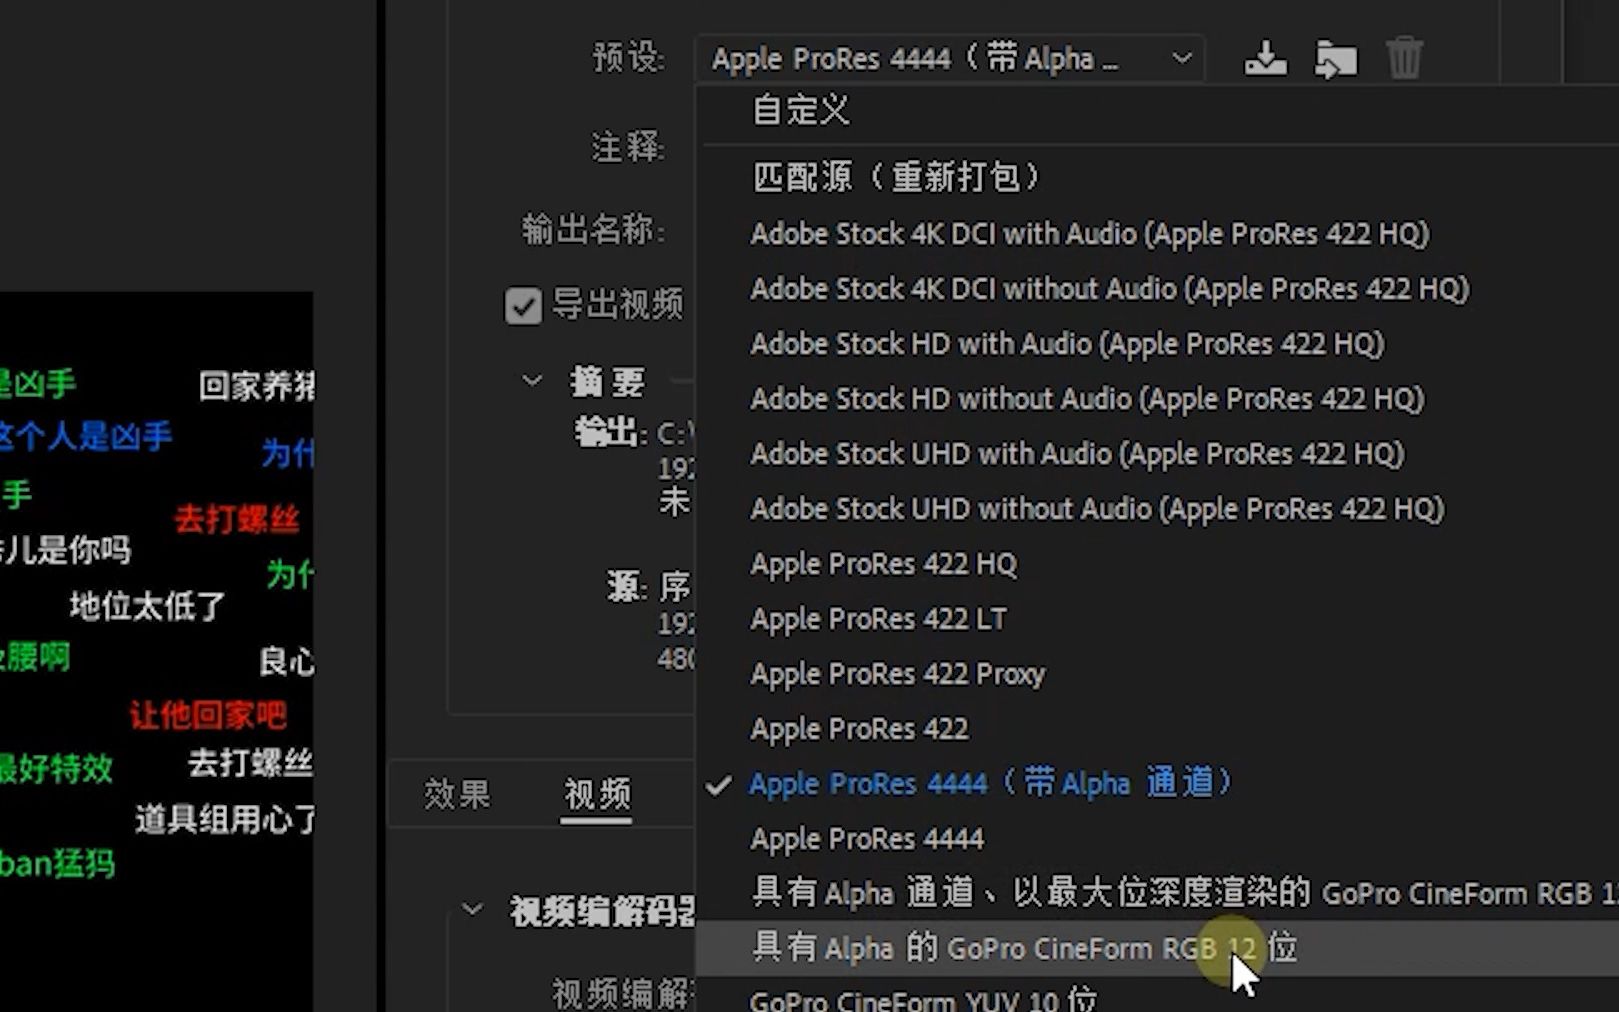This screenshot has height=1012, width=1619.
Task: Choose Adobe Stock UHD with Audio preset
Action: point(1157,454)
